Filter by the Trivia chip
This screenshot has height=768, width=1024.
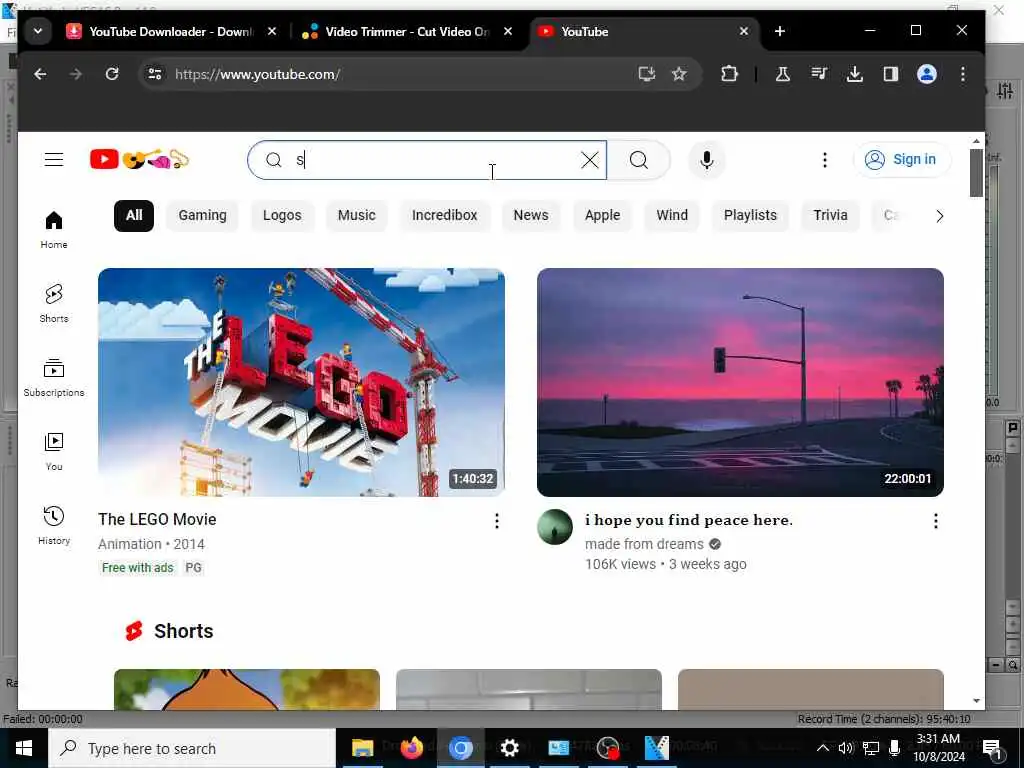point(831,216)
